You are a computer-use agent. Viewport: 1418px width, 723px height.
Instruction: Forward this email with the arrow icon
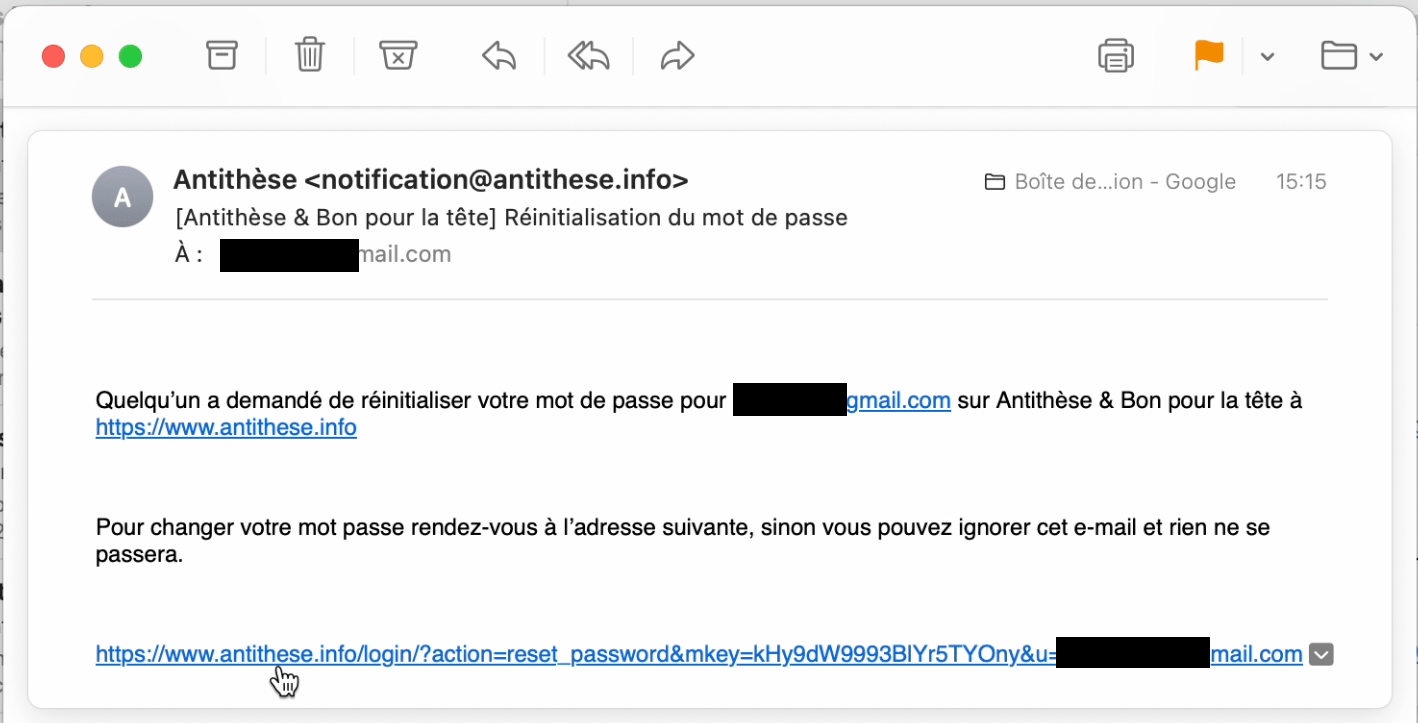[x=677, y=56]
